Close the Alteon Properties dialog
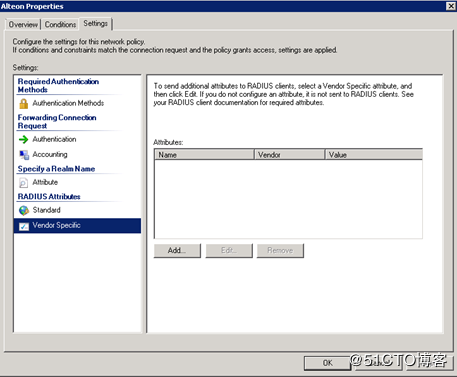Image resolution: width=457 pixels, height=377 pixels. point(451,6)
